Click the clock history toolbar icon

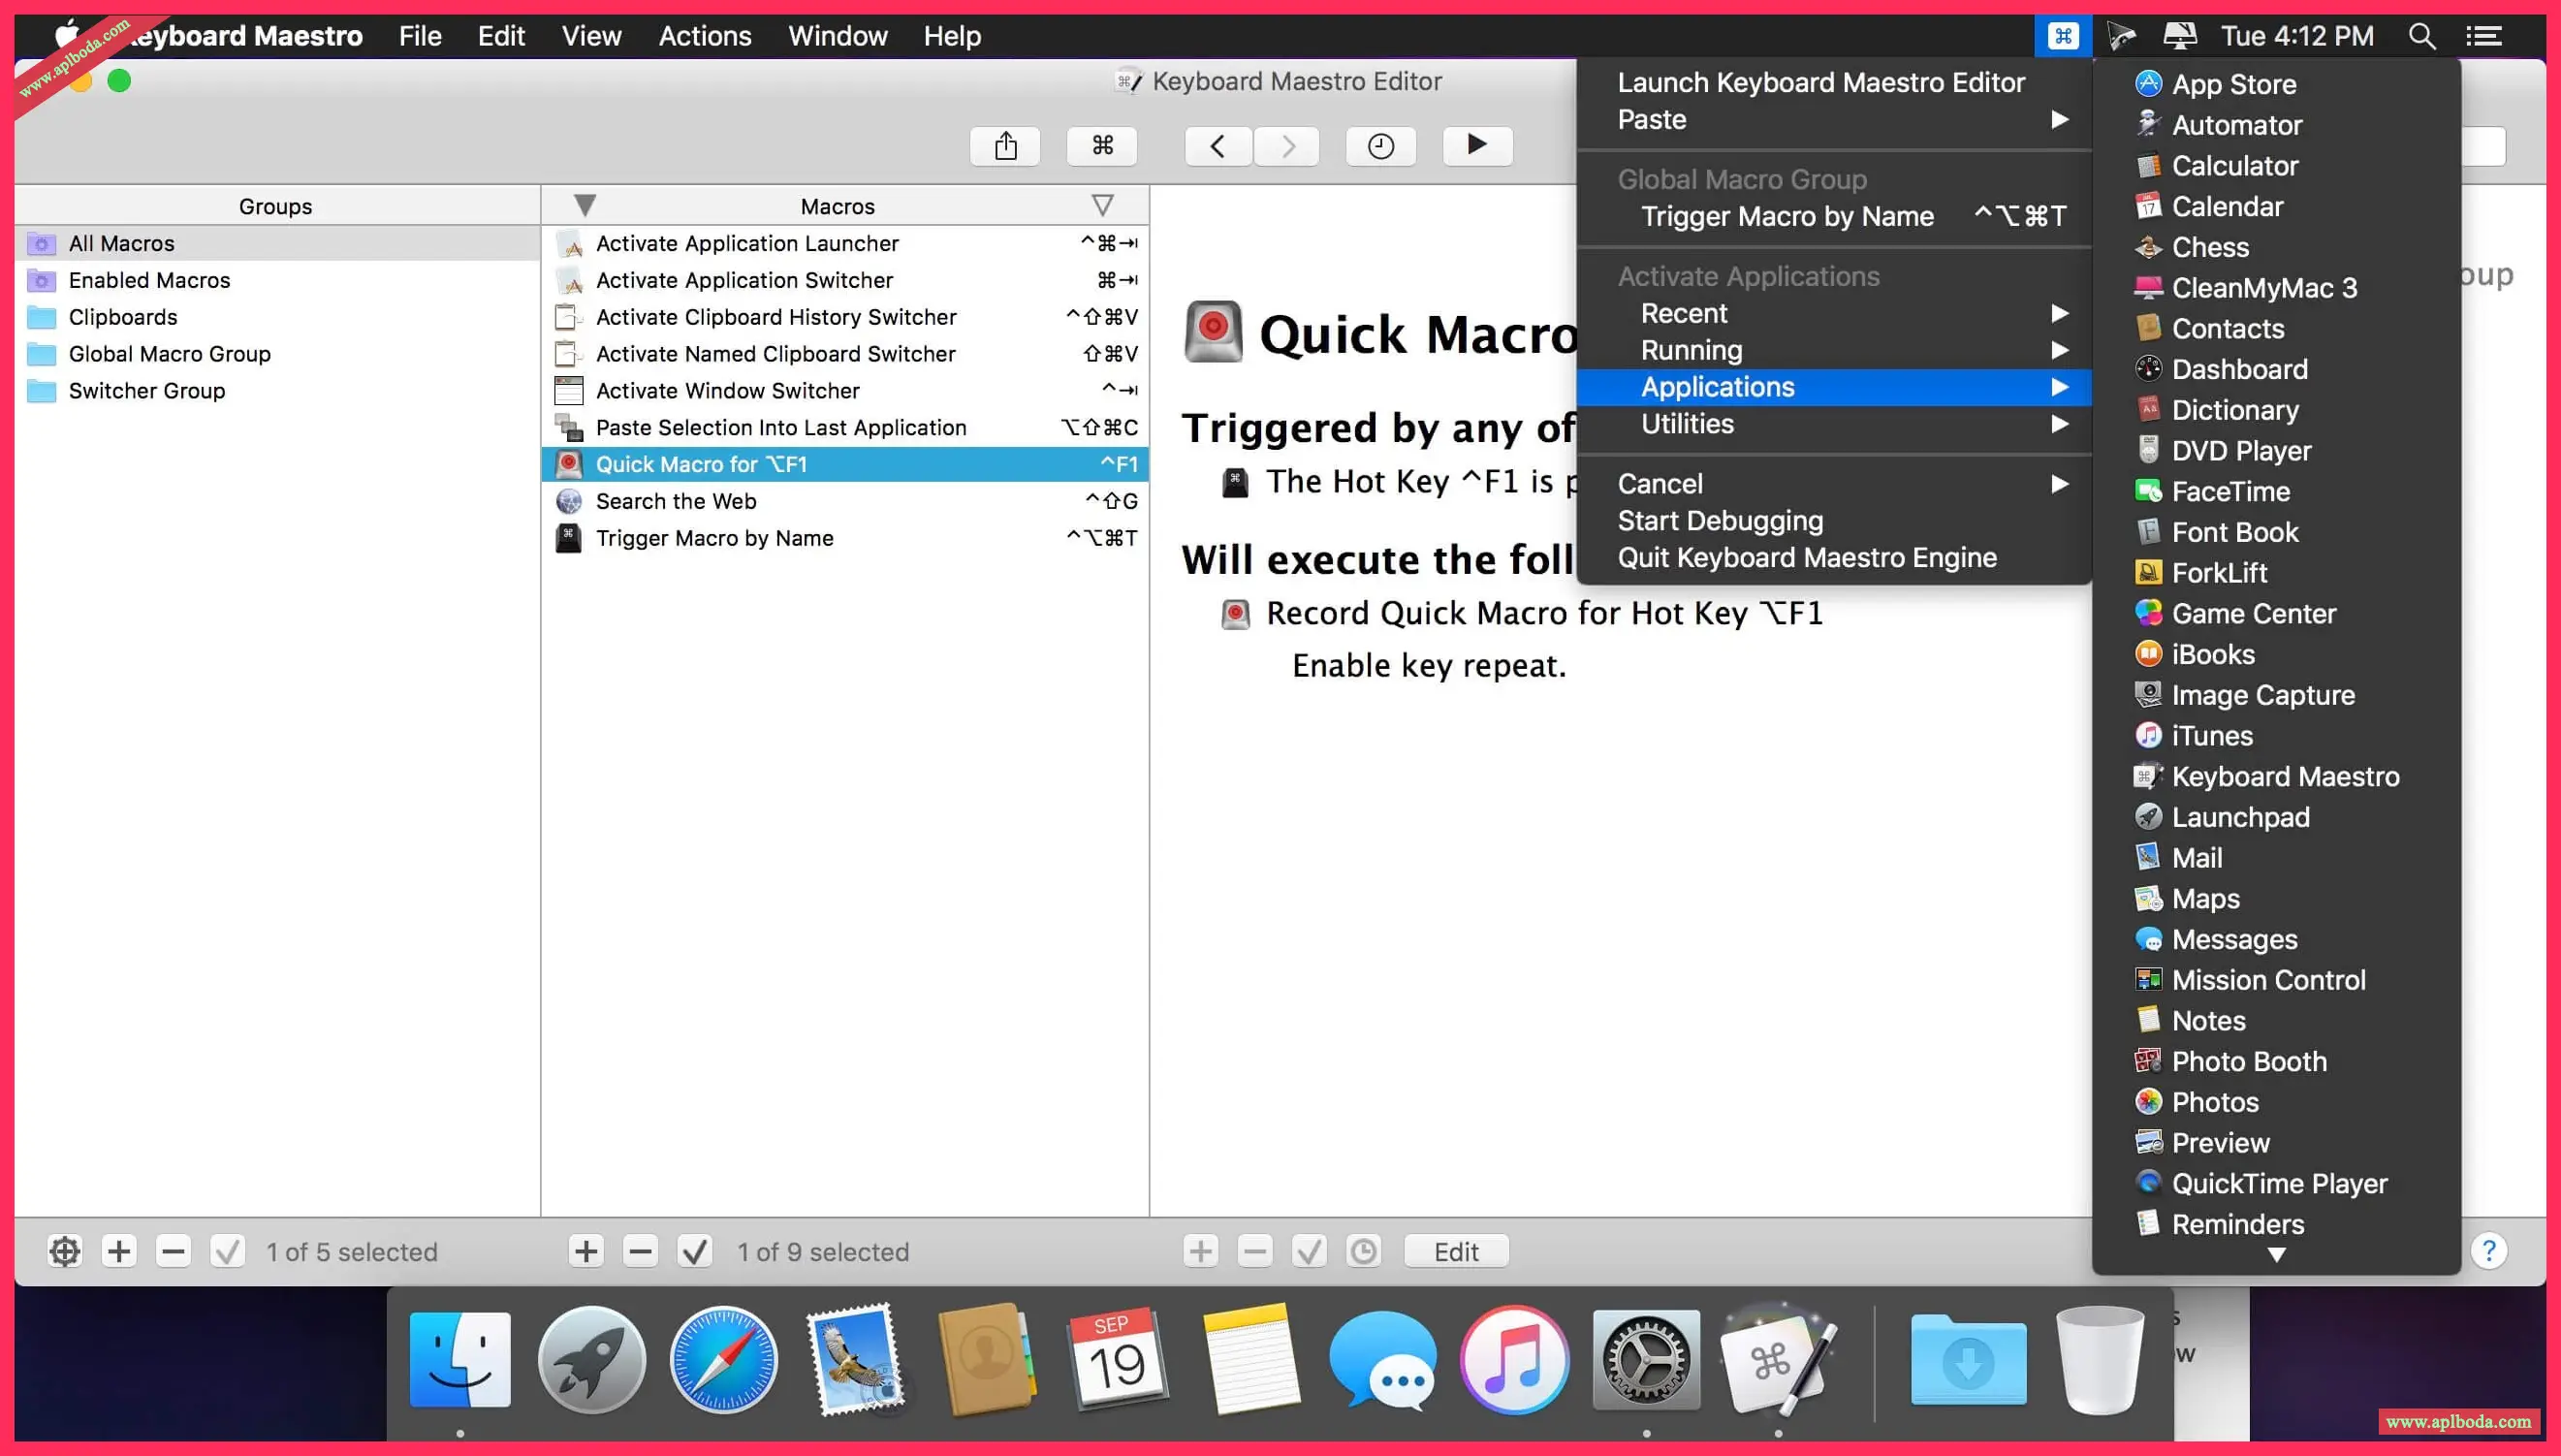coord(1380,146)
